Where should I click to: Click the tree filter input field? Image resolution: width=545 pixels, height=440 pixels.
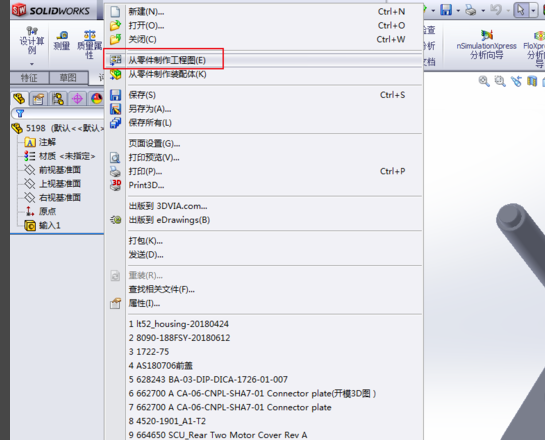point(58,113)
